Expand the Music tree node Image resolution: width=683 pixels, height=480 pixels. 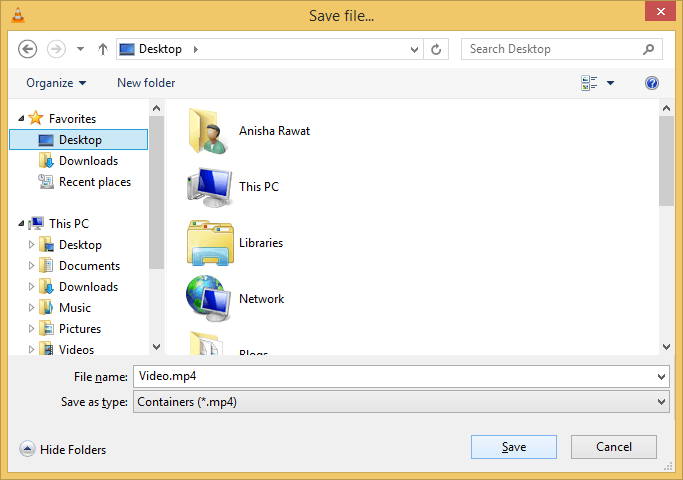(x=31, y=307)
